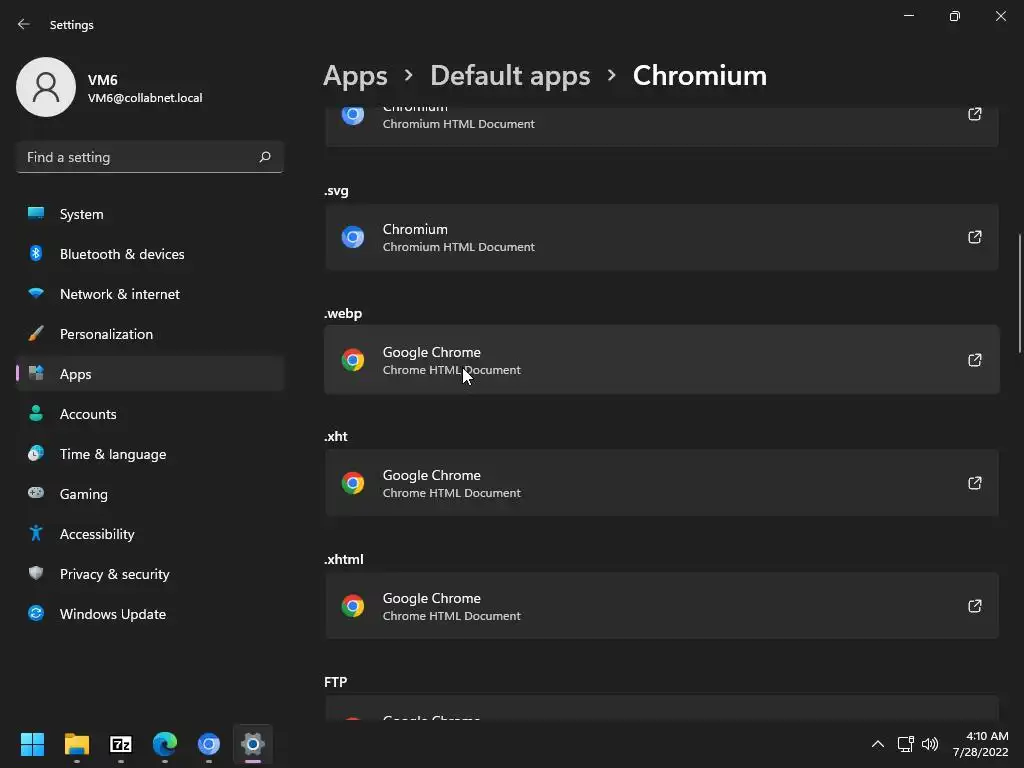Click open-link icon on .webp row

click(974, 360)
